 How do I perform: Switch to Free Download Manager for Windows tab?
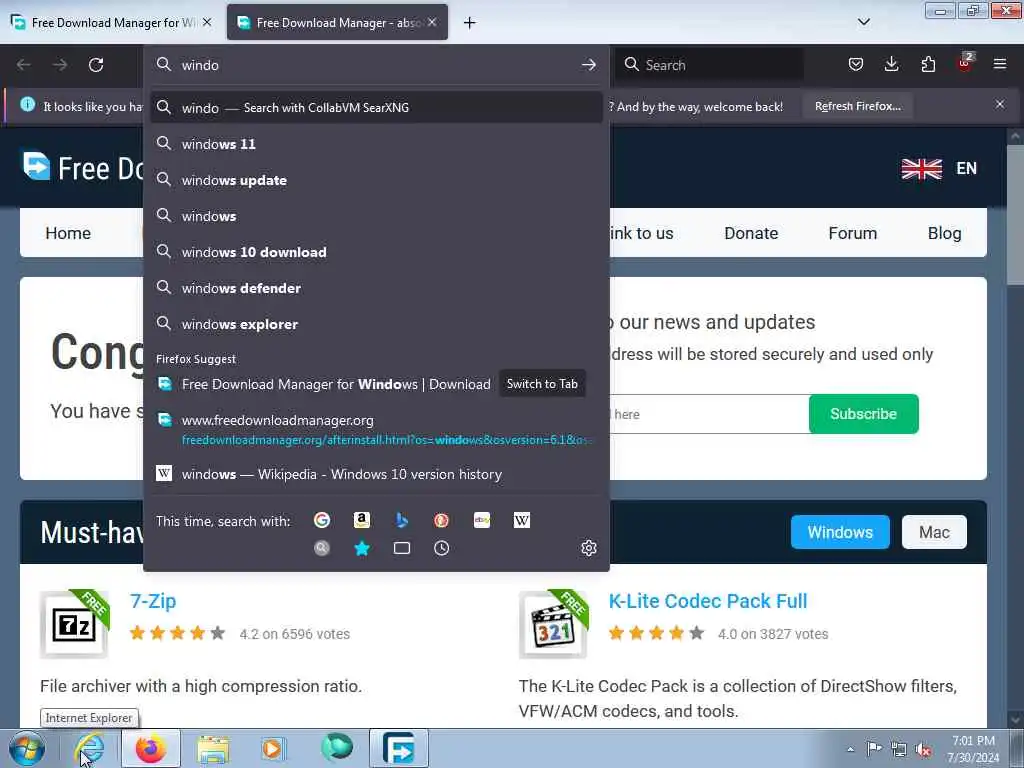[111, 23]
